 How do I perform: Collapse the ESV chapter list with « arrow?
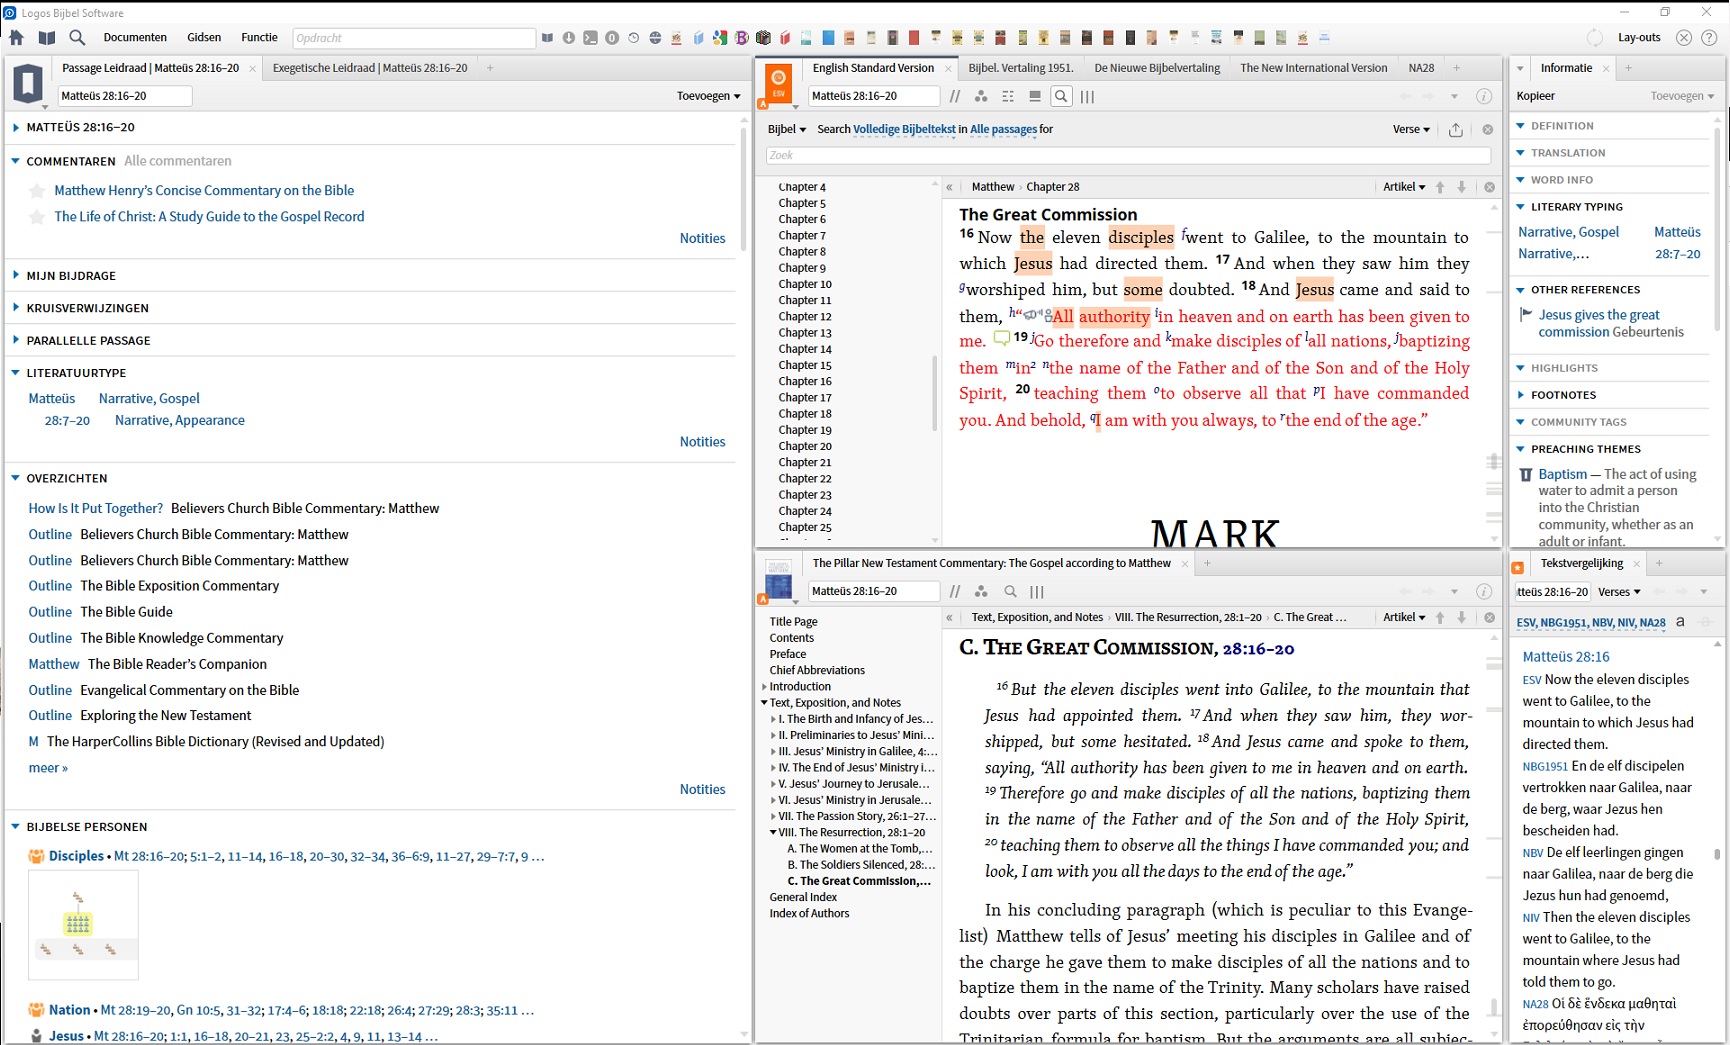(949, 187)
